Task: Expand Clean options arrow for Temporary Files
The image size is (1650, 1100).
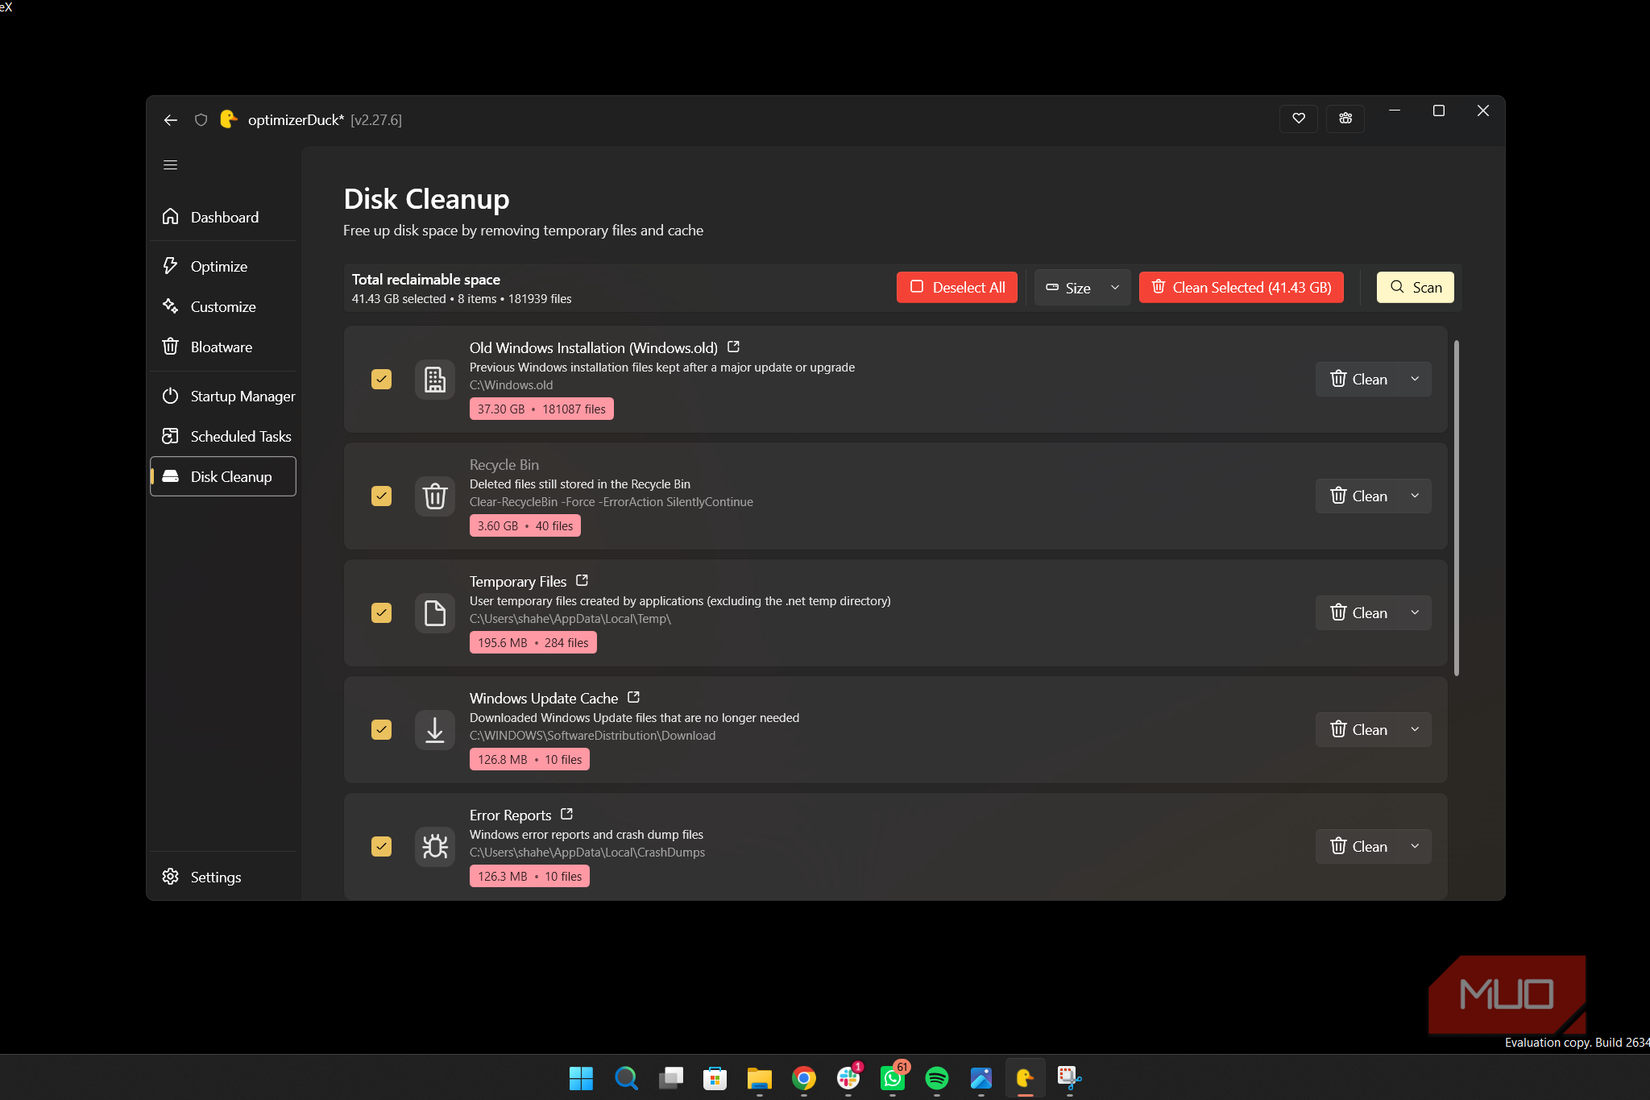Action: pyautogui.click(x=1415, y=613)
